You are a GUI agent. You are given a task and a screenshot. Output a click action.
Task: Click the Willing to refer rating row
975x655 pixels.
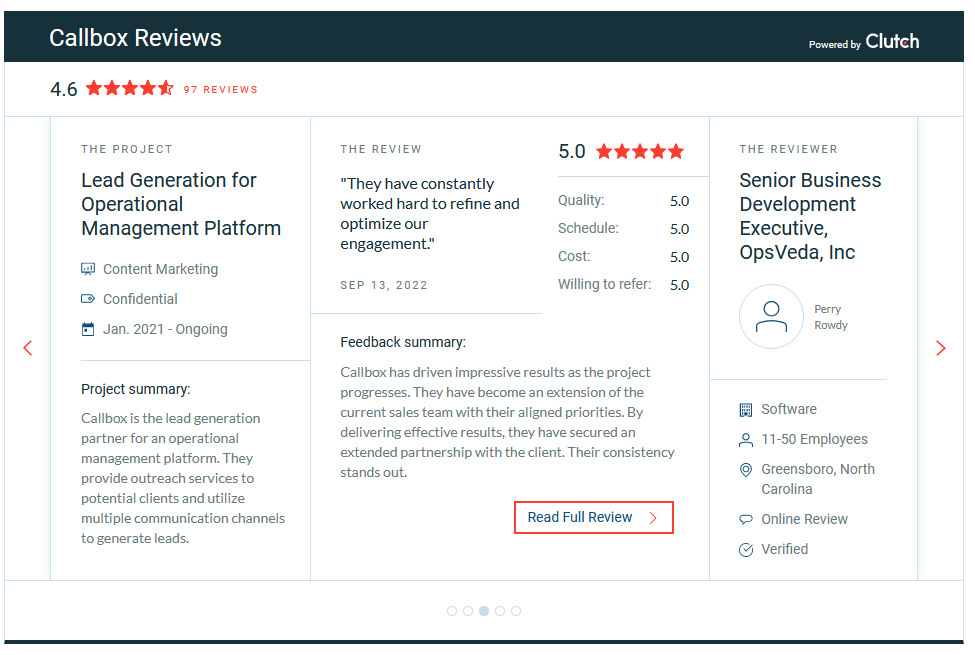[x=624, y=285]
